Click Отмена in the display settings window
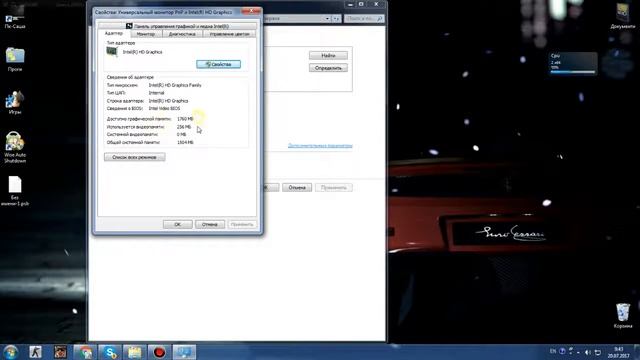640x360 pixels. [297, 188]
